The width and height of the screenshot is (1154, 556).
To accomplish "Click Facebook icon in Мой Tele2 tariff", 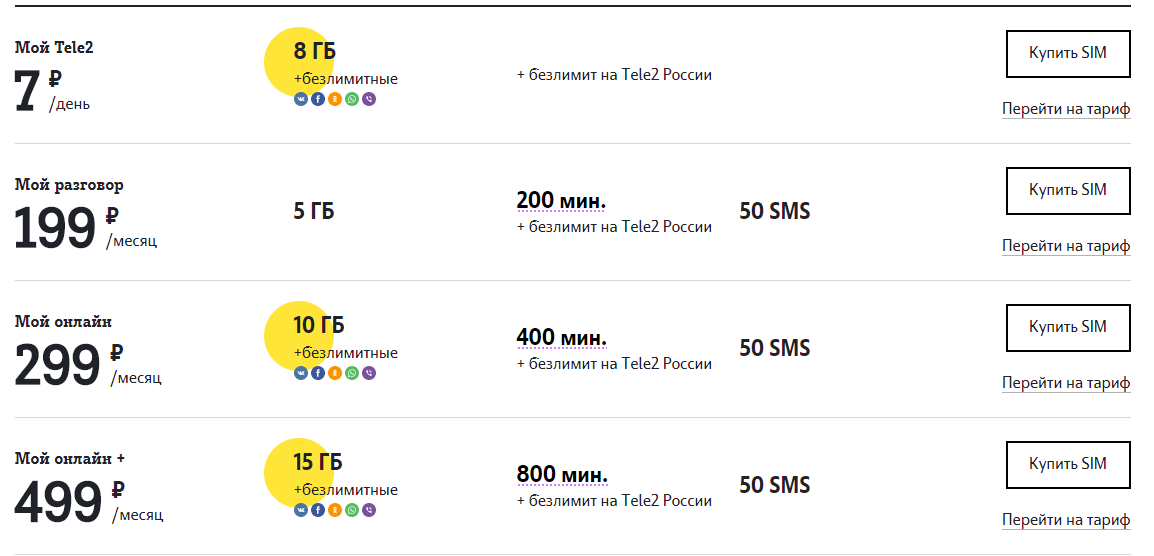I will pyautogui.click(x=318, y=99).
